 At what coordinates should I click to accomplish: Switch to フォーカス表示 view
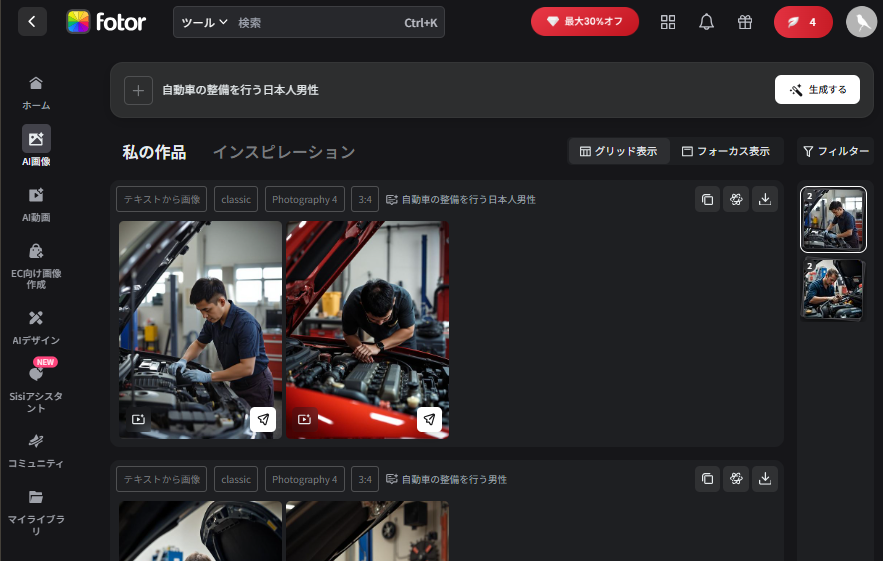(725, 151)
